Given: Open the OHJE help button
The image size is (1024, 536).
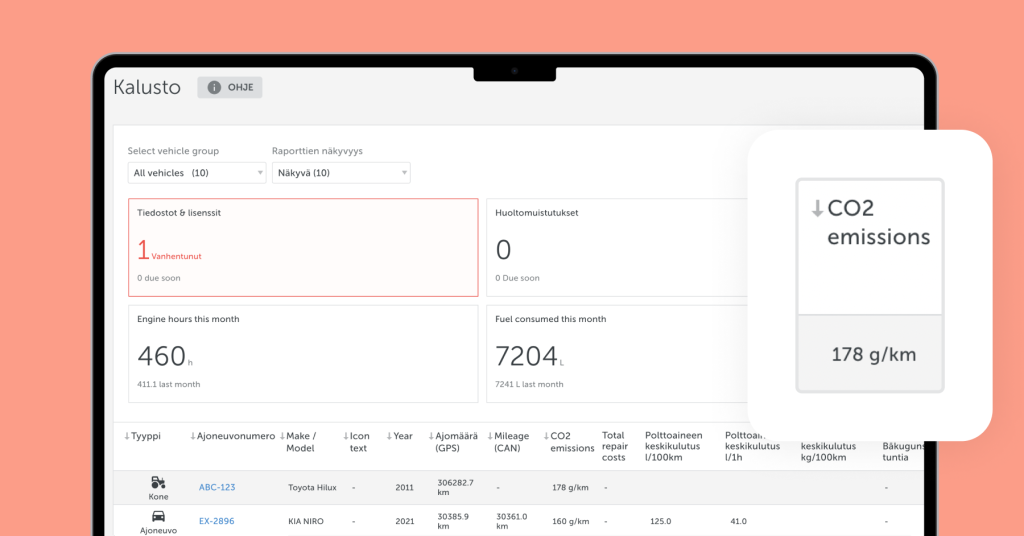Looking at the screenshot, I should point(230,88).
